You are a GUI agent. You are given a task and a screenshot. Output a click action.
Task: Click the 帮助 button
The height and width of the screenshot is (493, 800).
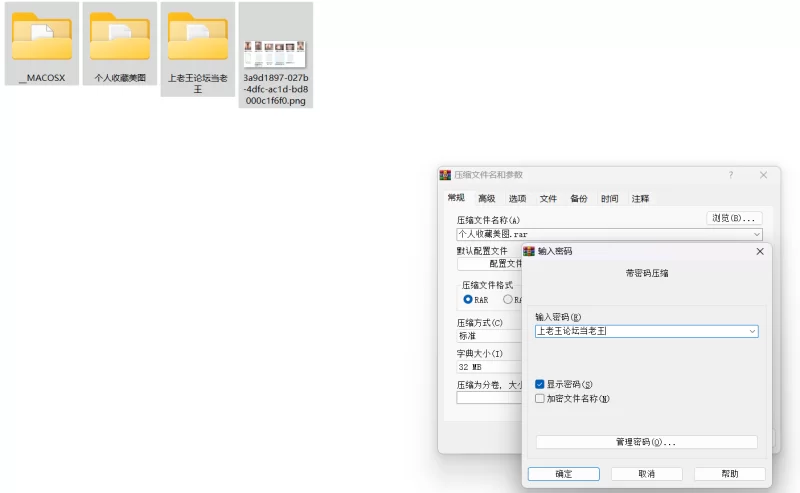tap(730, 474)
